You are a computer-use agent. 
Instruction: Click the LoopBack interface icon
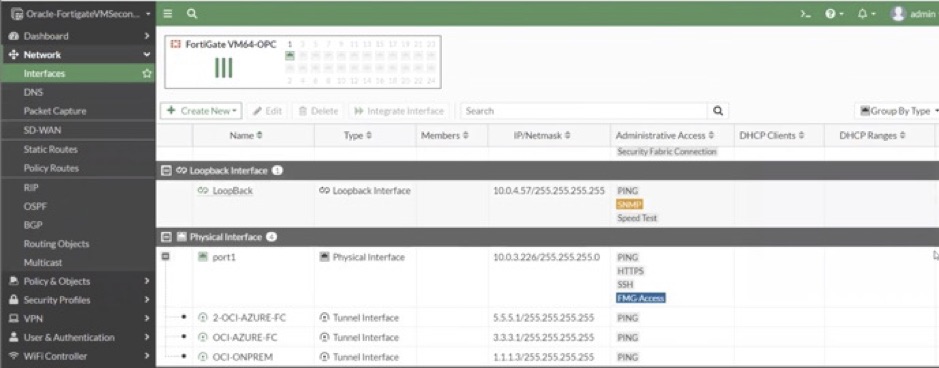tap(203, 191)
